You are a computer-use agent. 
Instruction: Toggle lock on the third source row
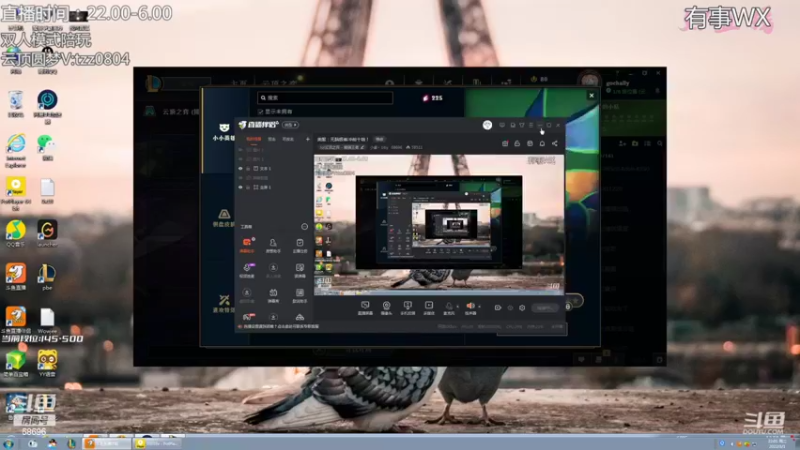point(248,168)
